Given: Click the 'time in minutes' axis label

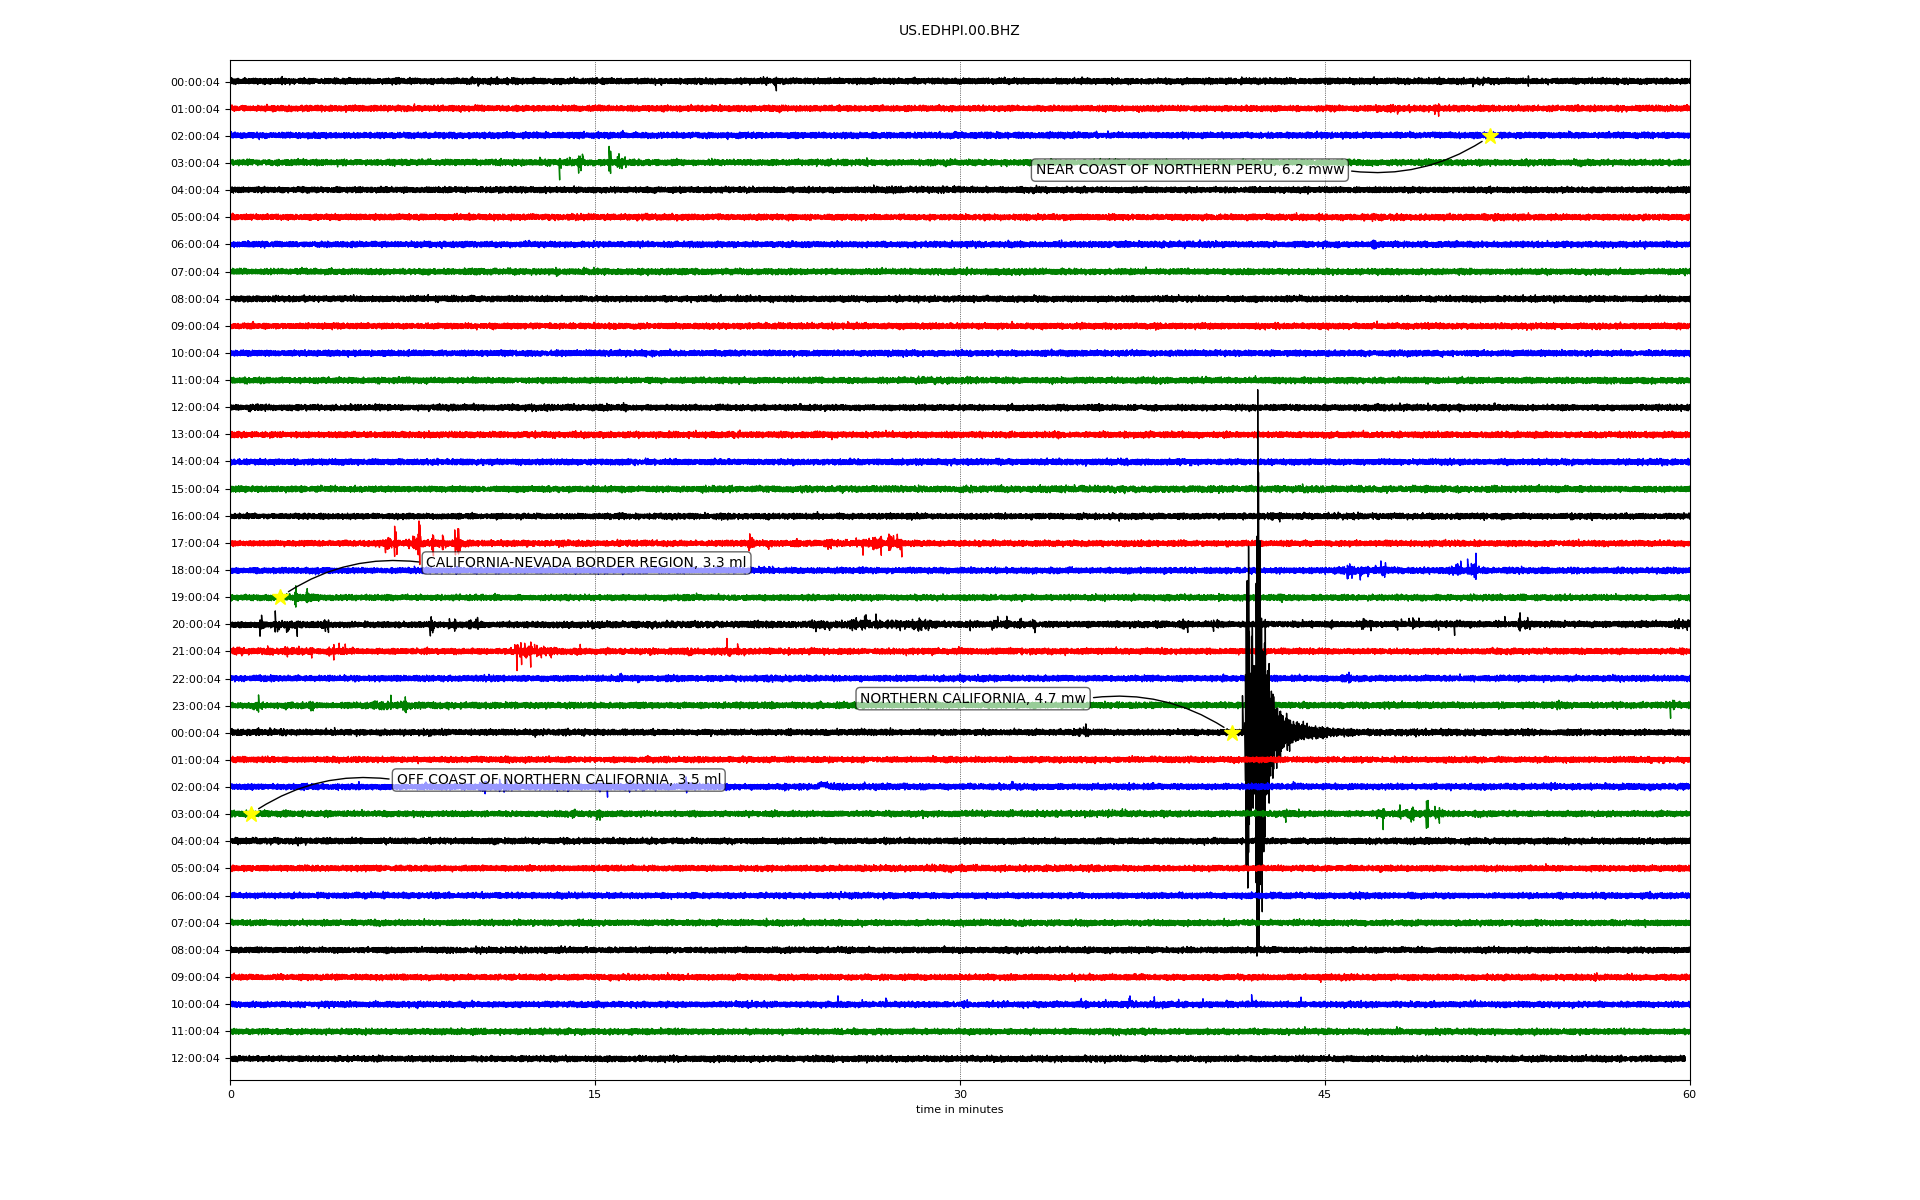Looking at the screenshot, I should (958, 1110).
